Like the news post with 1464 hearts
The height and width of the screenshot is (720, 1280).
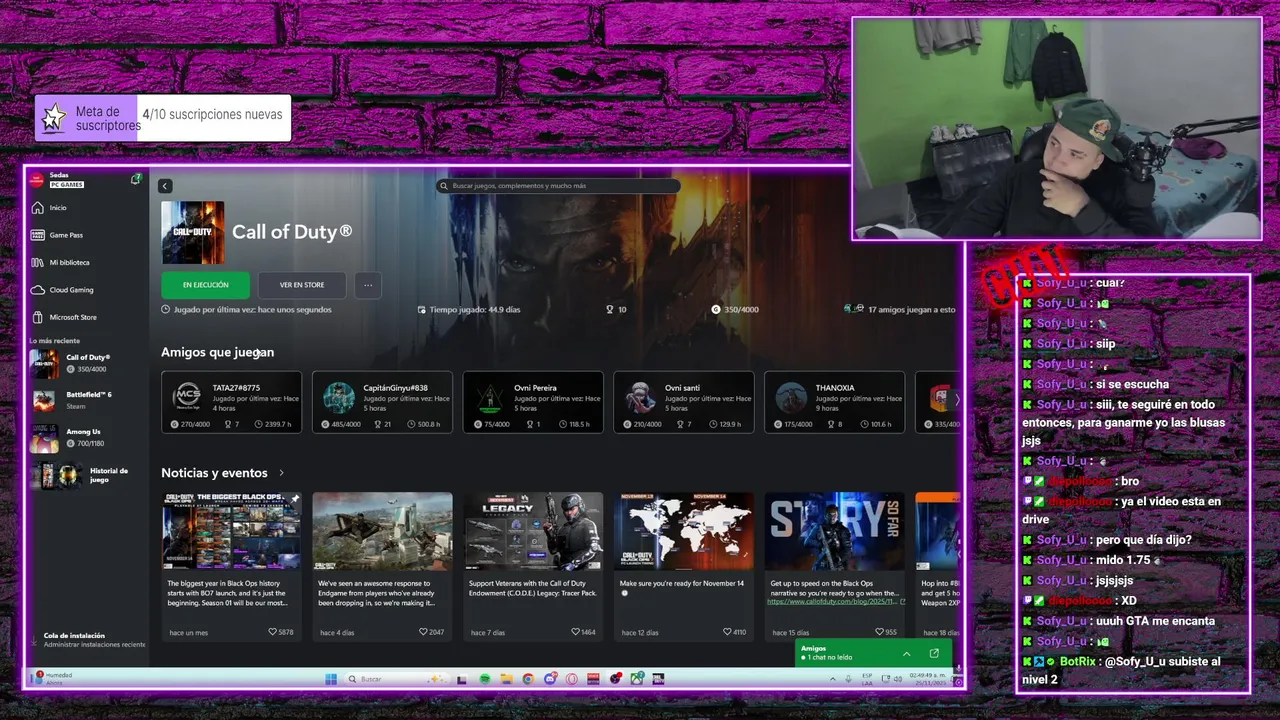[x=583, y=632]
